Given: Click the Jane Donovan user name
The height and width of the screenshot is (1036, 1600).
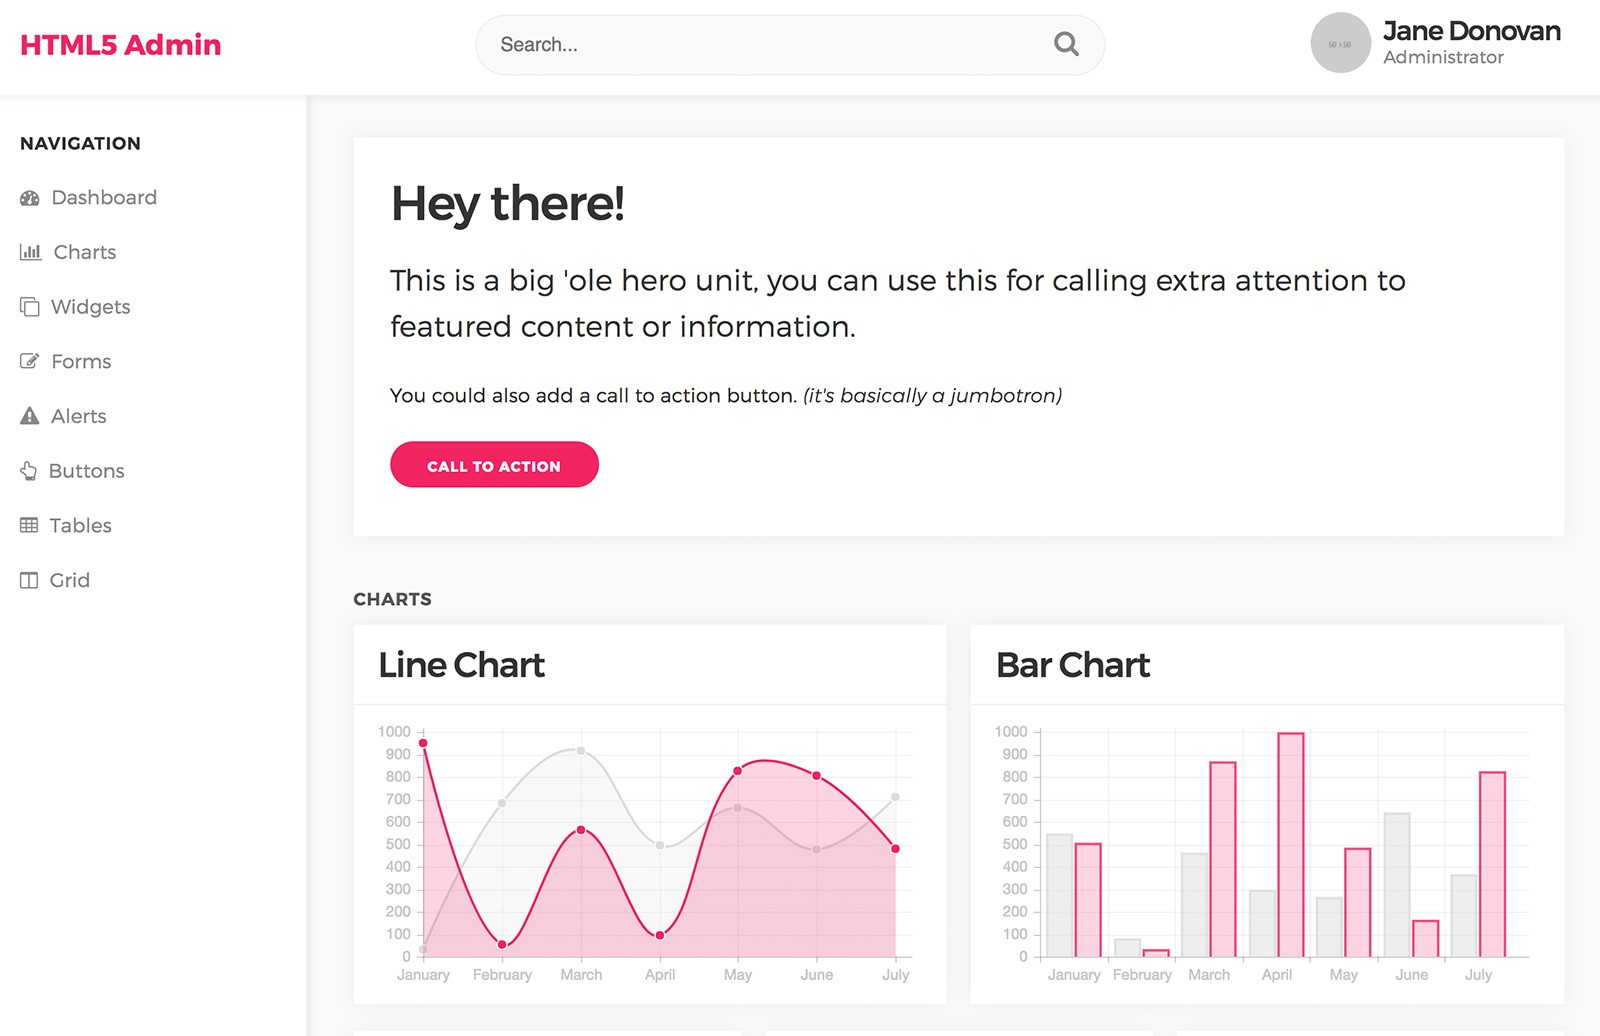Looking at the screenshot, I should (x=1471, y=31).
